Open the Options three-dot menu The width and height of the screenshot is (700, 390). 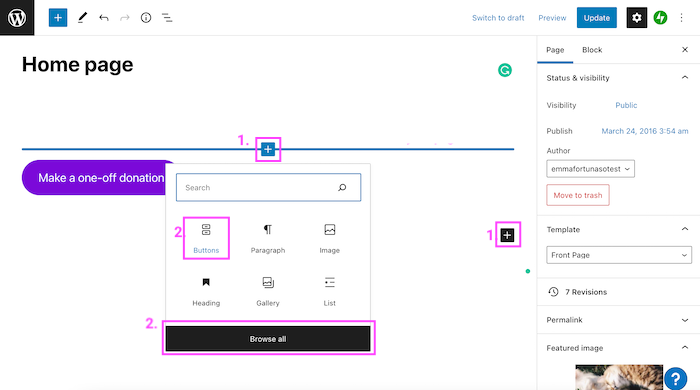[x=681, y=18]
